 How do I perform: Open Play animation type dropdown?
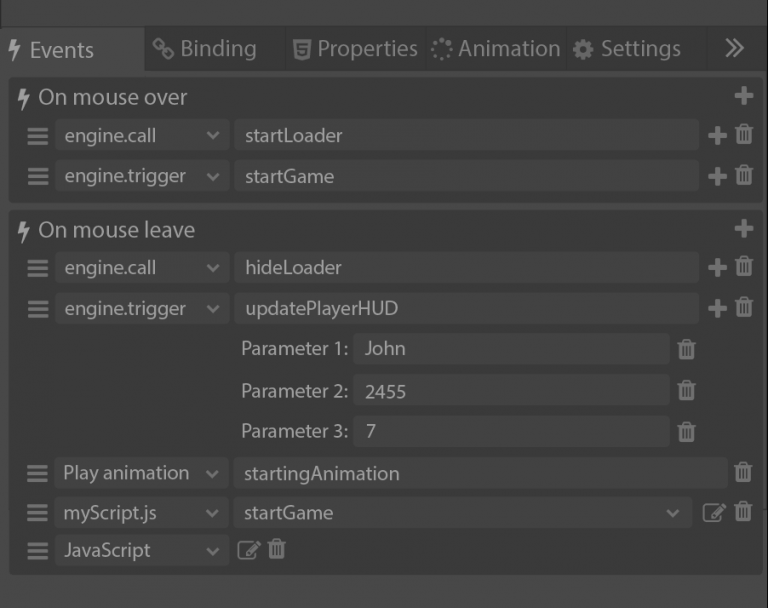(x=141, y=473)
